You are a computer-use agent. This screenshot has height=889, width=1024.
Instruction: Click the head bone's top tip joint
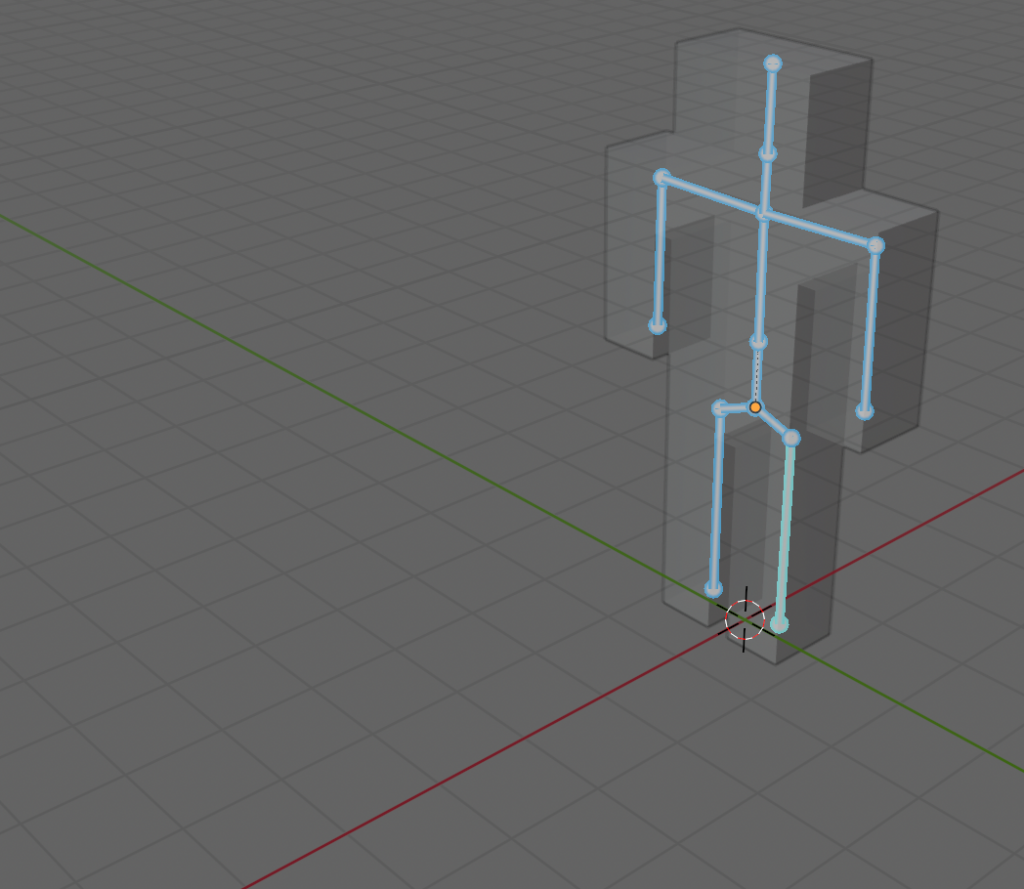772,63
